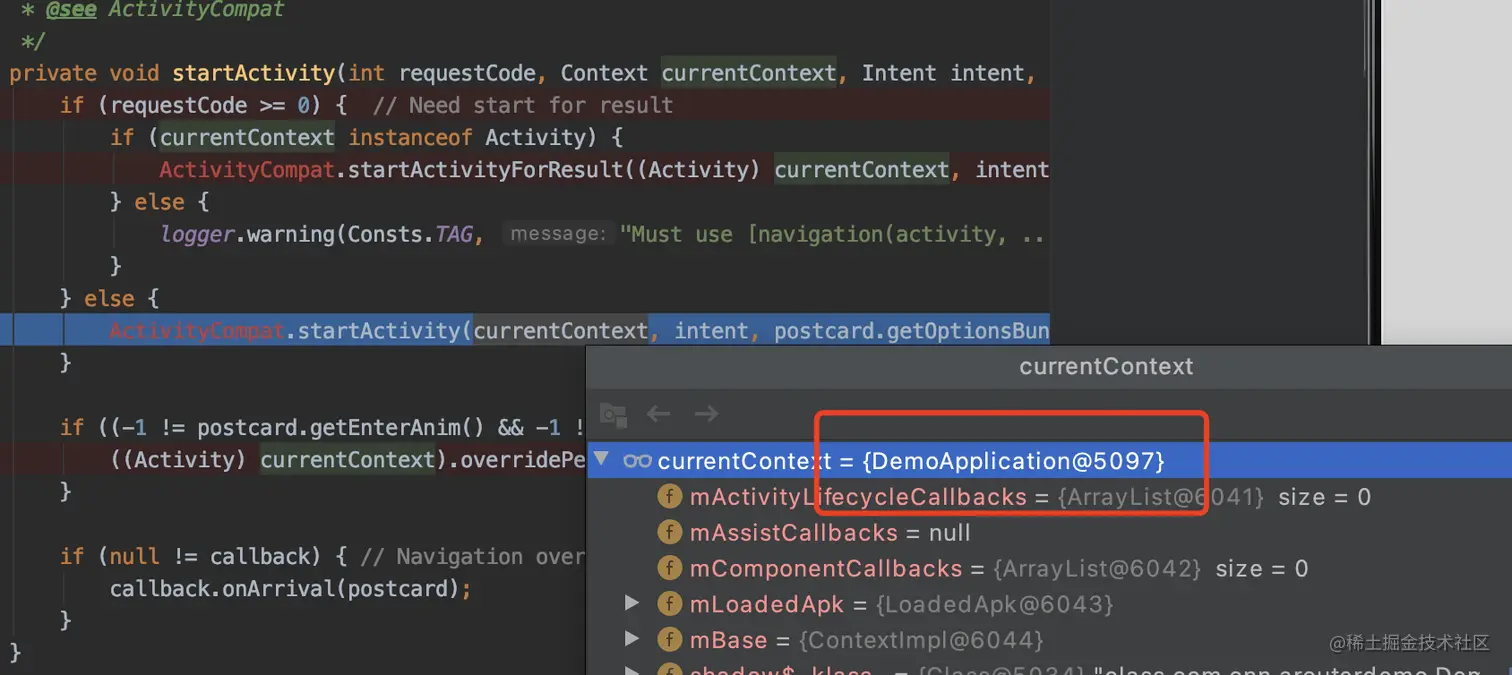
Task: Click 'postcard.getEnterAnim()' in the code
Action: pos(343,427)
